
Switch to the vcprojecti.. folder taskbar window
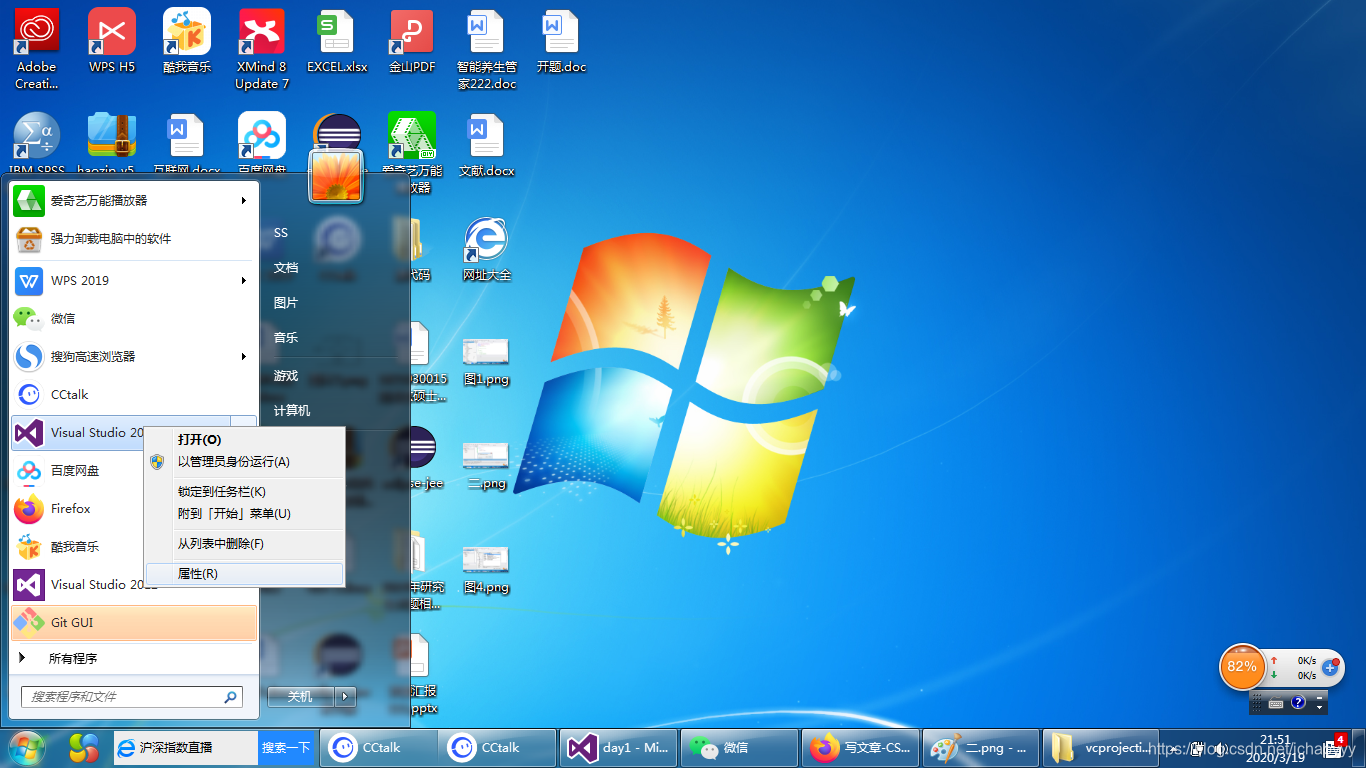click(1100, 747)
